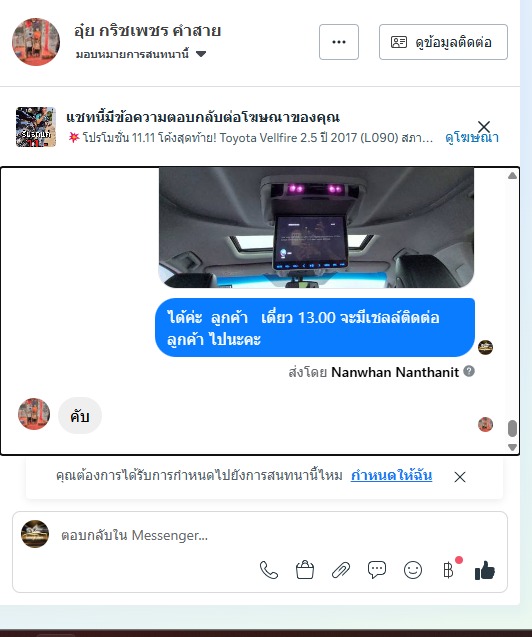The width and height of the screenshot is (532, 637).
Task: Open the ดูโฆษณา view ad link
Action: point(471,138)
